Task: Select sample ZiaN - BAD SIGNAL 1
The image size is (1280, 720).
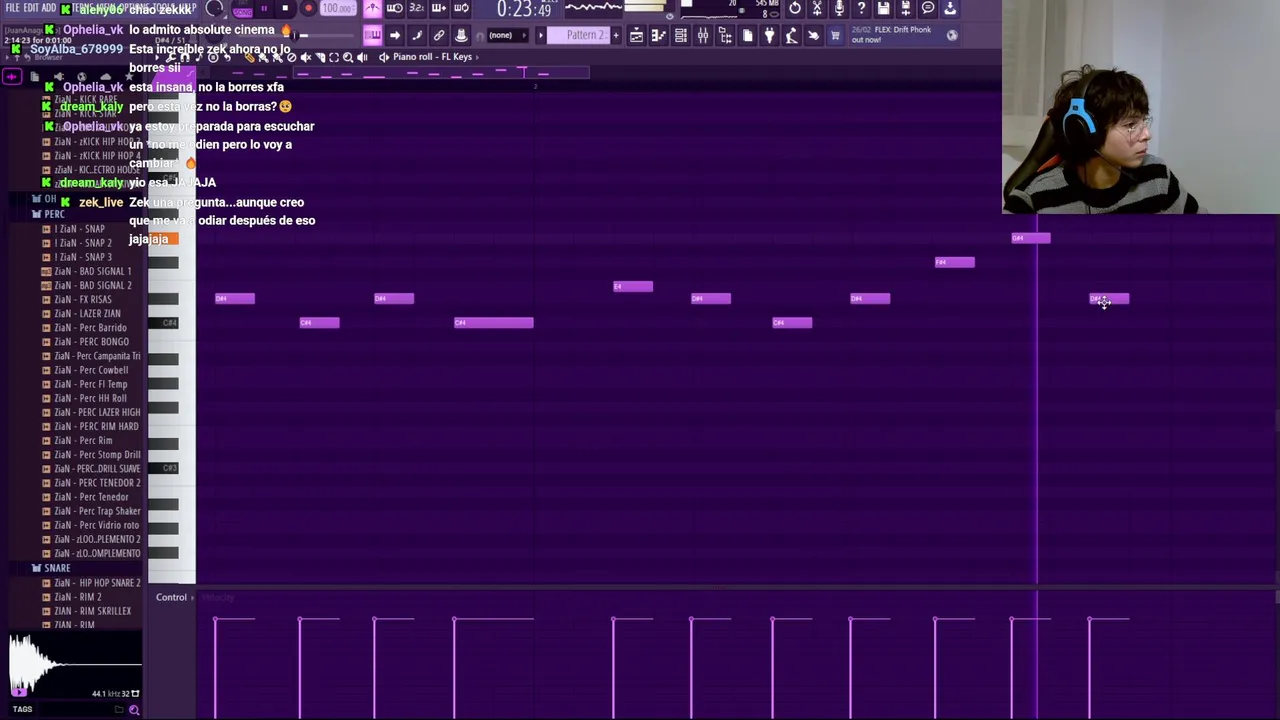Action: coord(92,271)
